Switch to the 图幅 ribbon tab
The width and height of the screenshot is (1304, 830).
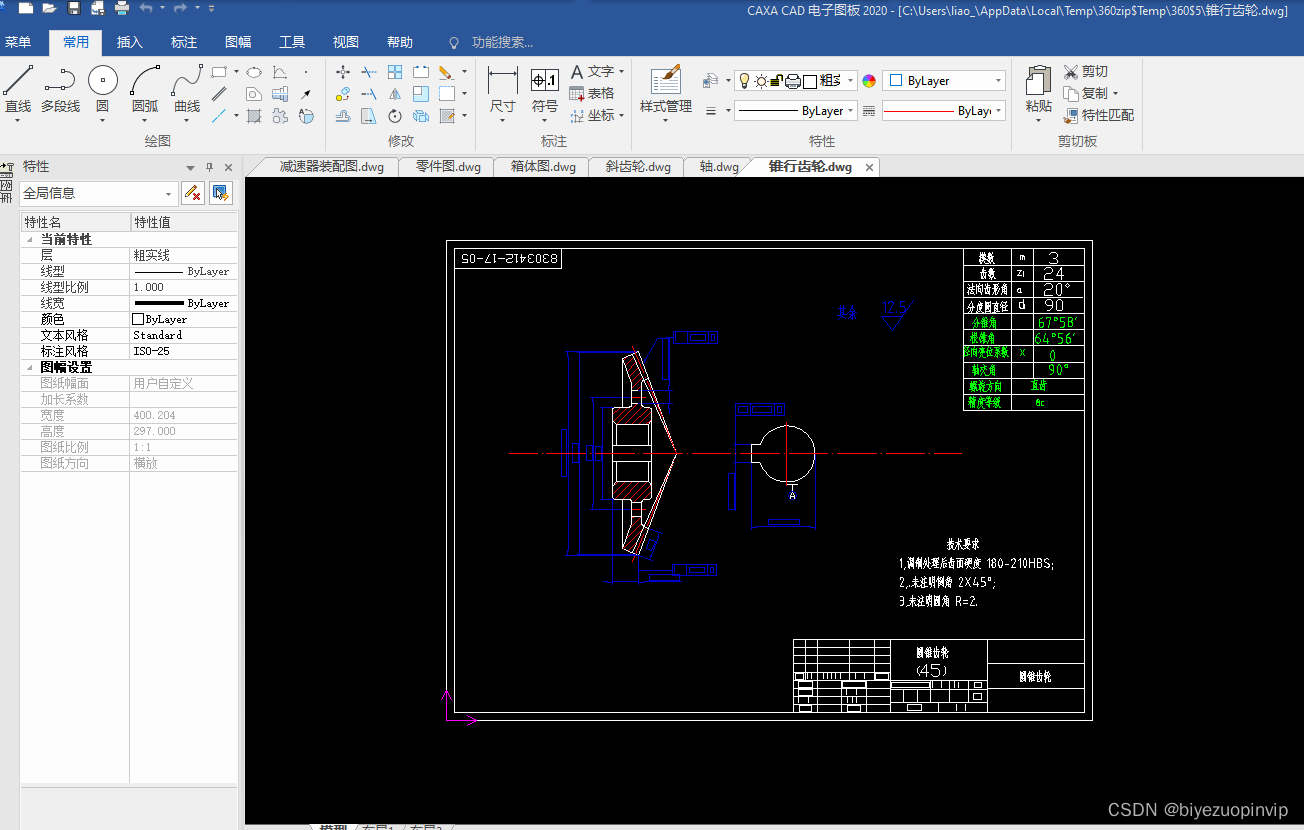click(x=238, y=42)
